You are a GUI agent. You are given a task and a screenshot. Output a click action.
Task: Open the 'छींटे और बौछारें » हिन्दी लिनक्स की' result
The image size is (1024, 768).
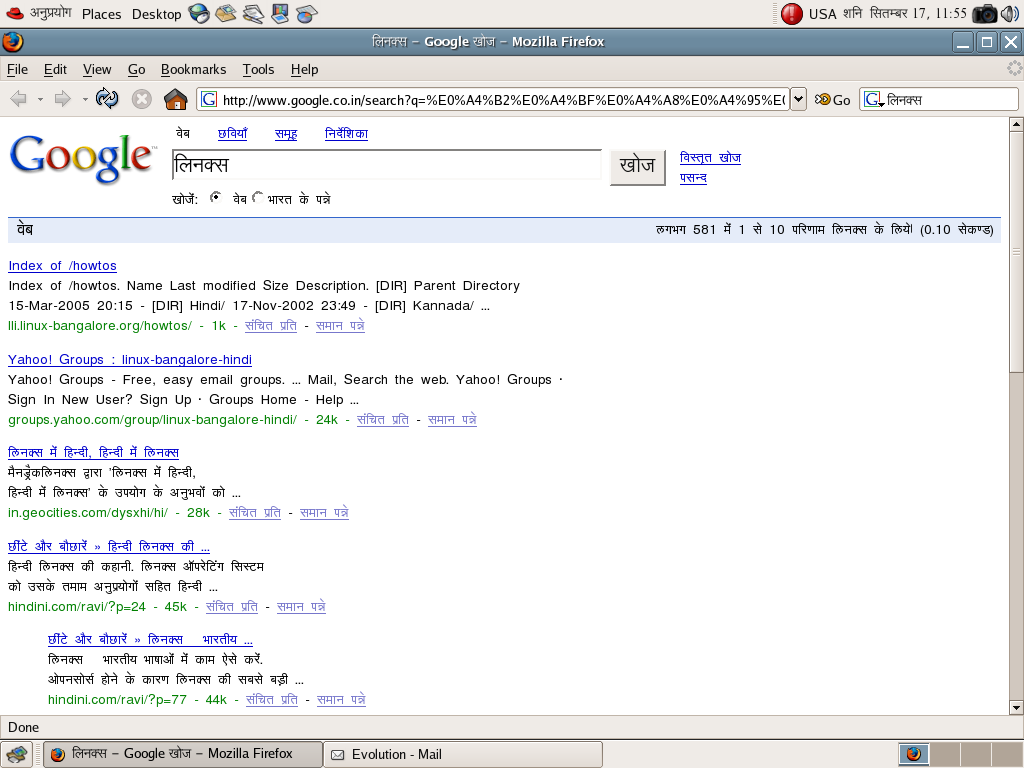(108, 546)
